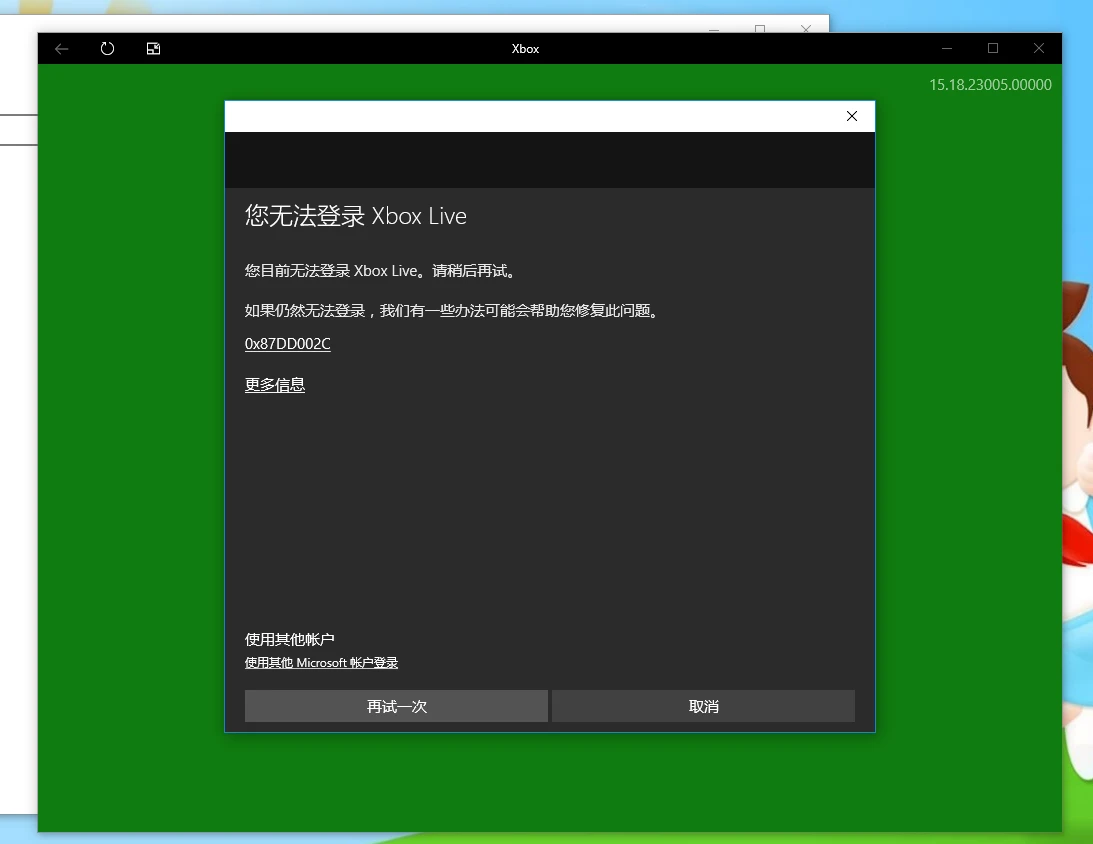The image size is (1093, 844).
Task: Close the Xbox app window
Action: 1039,48
